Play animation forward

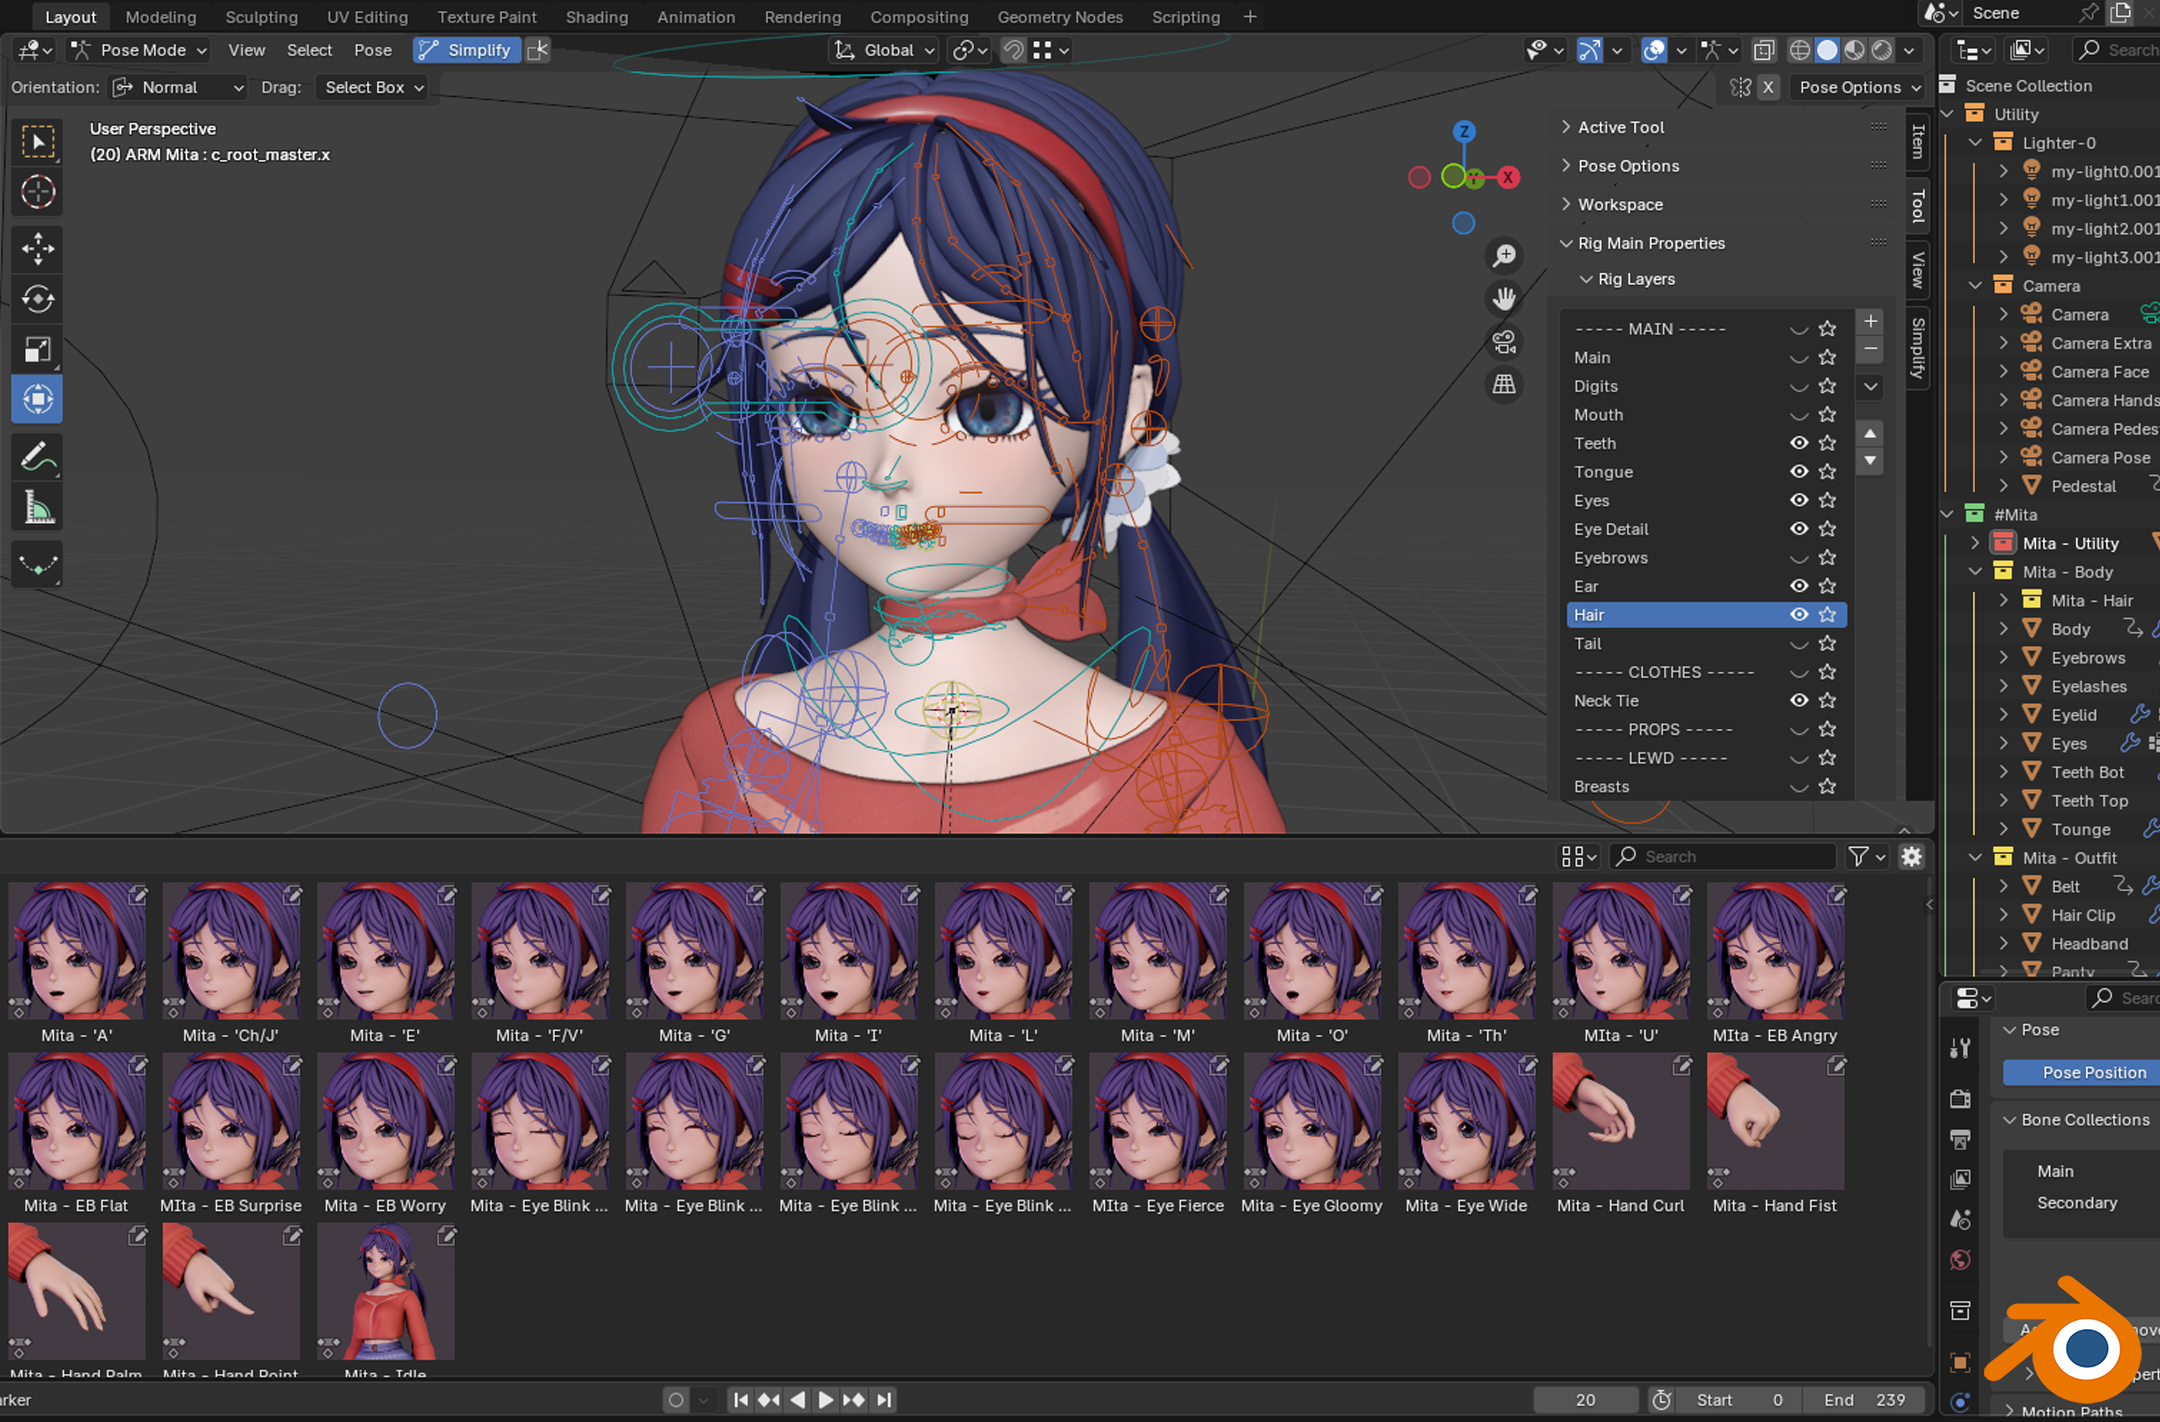click(825, 1400)
